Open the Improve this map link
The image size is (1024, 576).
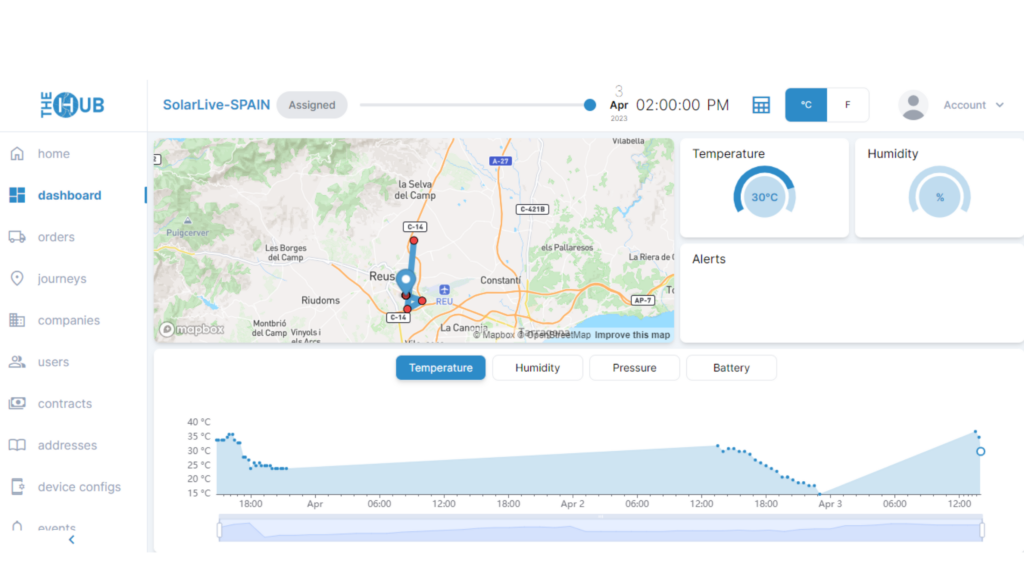coord(631,335)
